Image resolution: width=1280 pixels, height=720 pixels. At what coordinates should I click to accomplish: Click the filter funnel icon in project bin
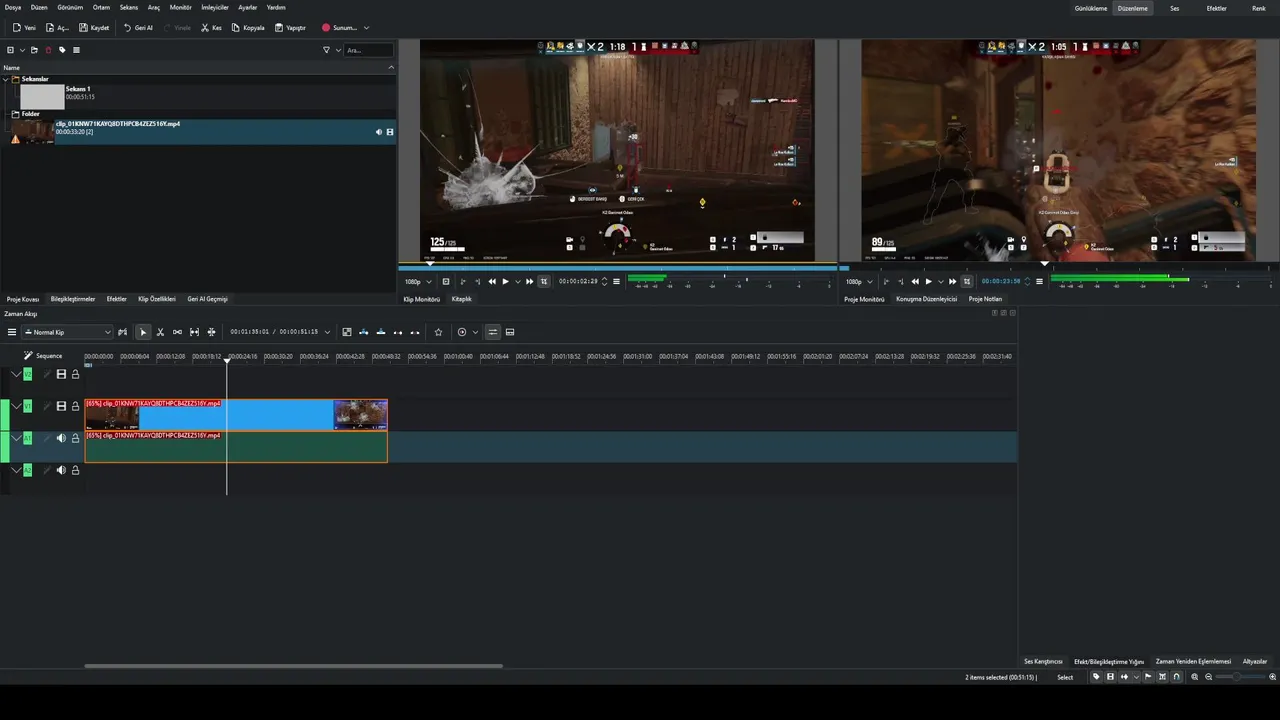tap(326, 50)
